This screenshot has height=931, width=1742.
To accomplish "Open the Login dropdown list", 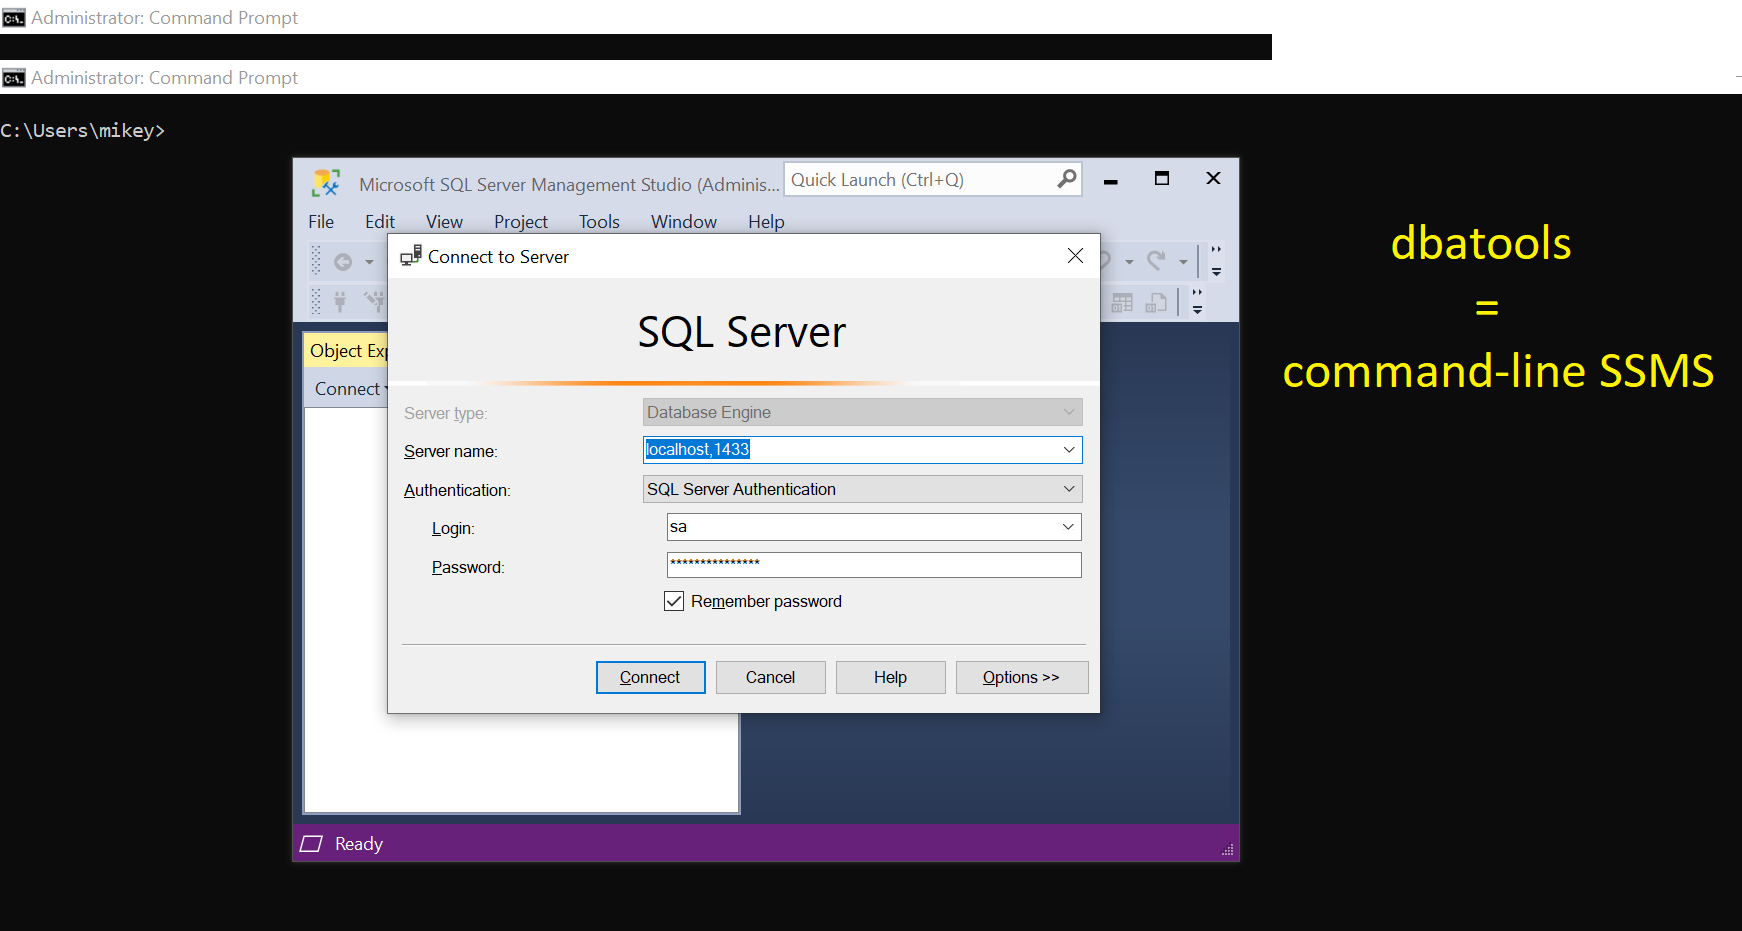I will coord(1069,527).
